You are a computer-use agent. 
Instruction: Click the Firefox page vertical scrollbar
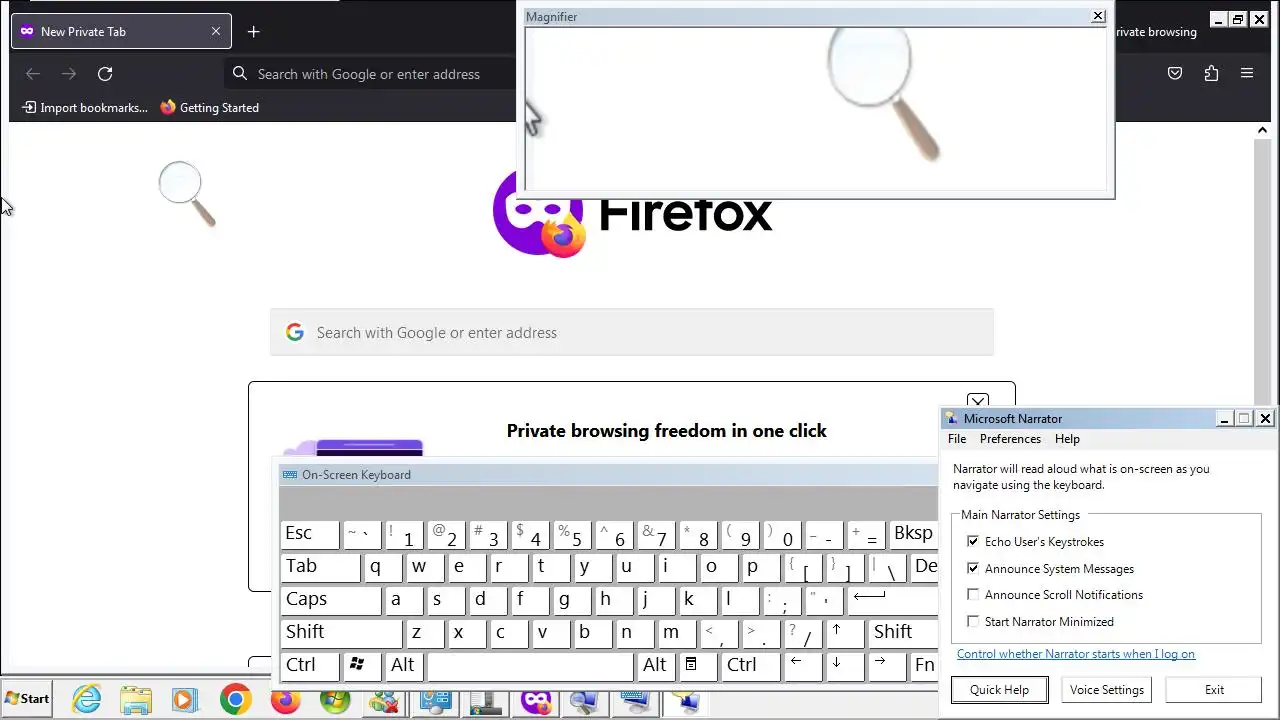(1262, 270)
